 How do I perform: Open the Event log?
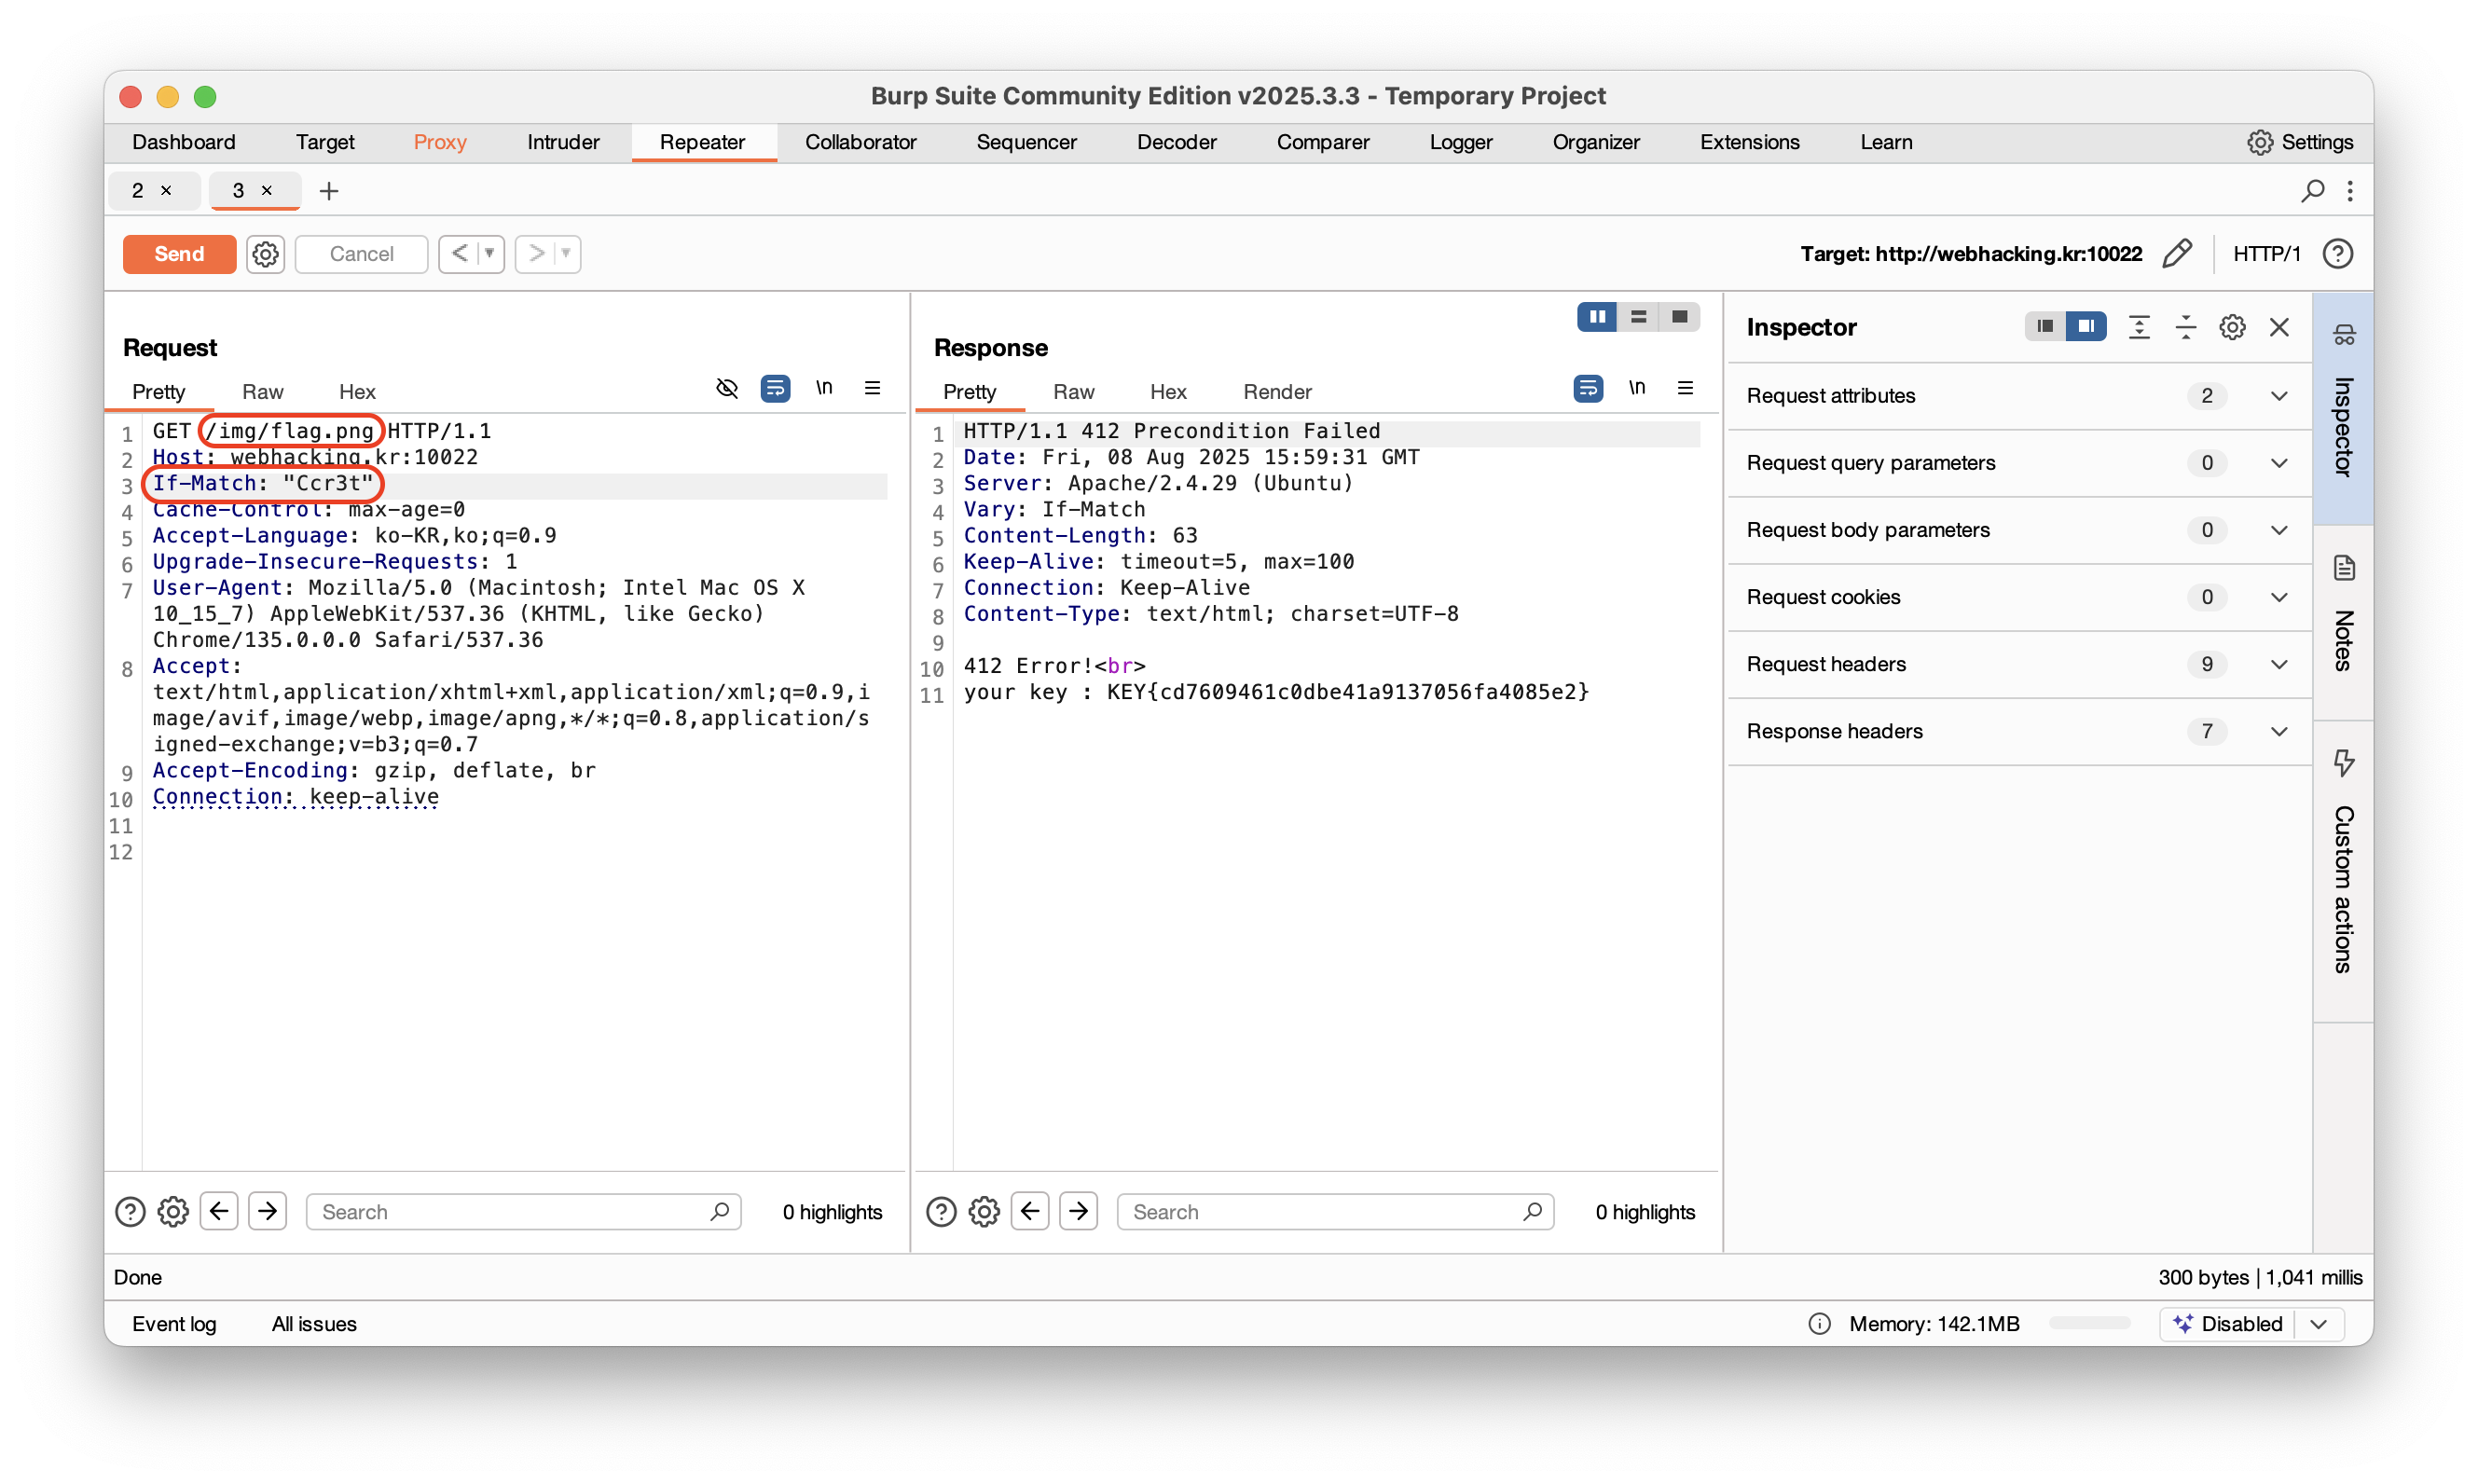click(x=174, y=1323)
